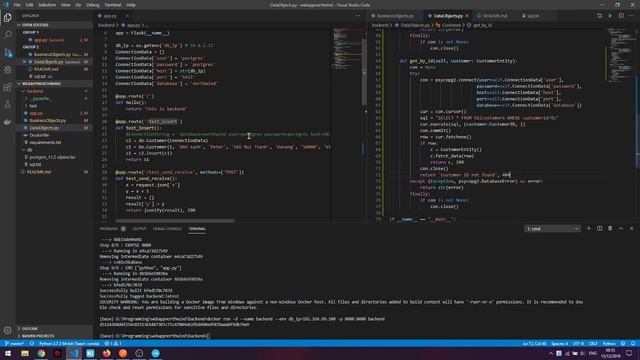Screen dimensions: 640x360
Task: Open Chrome from taskbar
Action: click(x=41, y=353)
